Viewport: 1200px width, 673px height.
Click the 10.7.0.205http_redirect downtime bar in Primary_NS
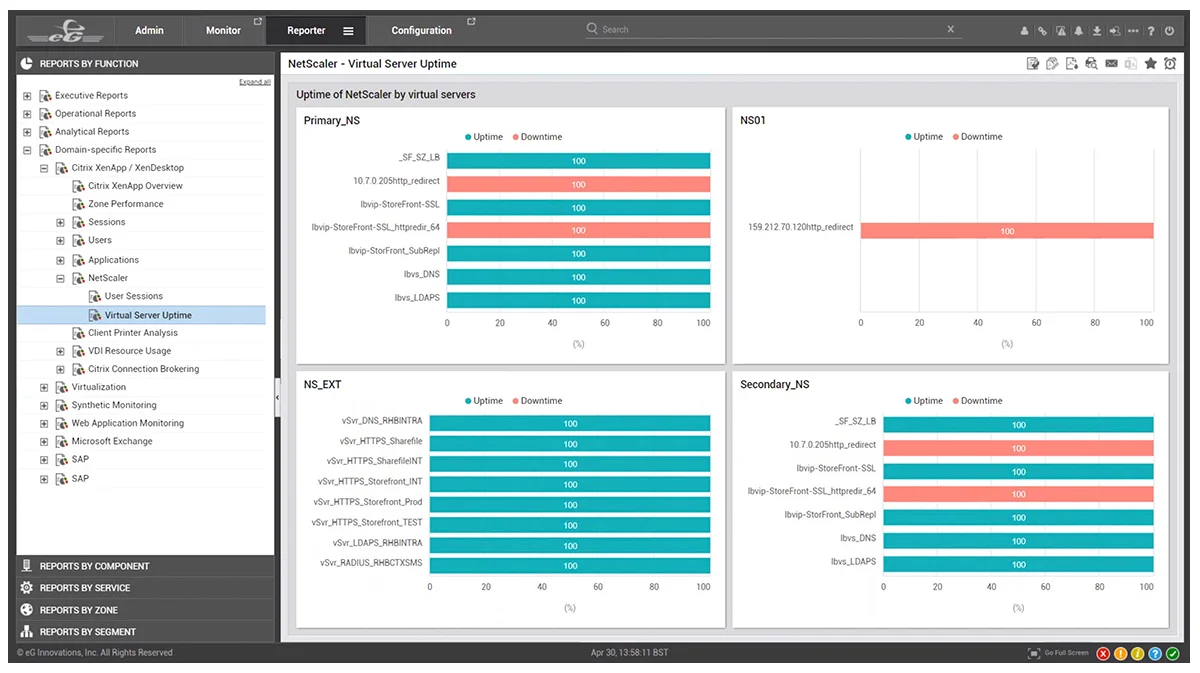578,184
